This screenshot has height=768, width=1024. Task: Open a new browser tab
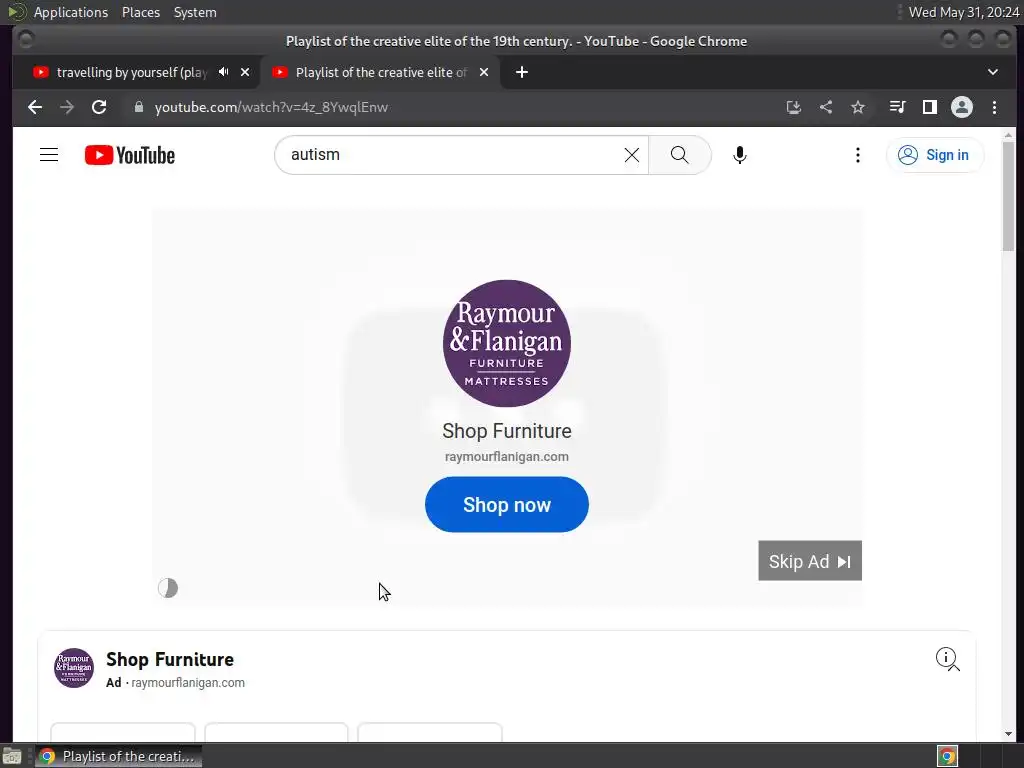coord(522,72)
